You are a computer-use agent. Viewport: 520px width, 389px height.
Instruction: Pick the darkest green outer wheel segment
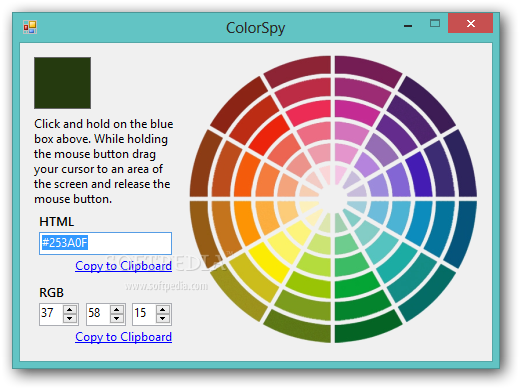[x=368, y=328]
